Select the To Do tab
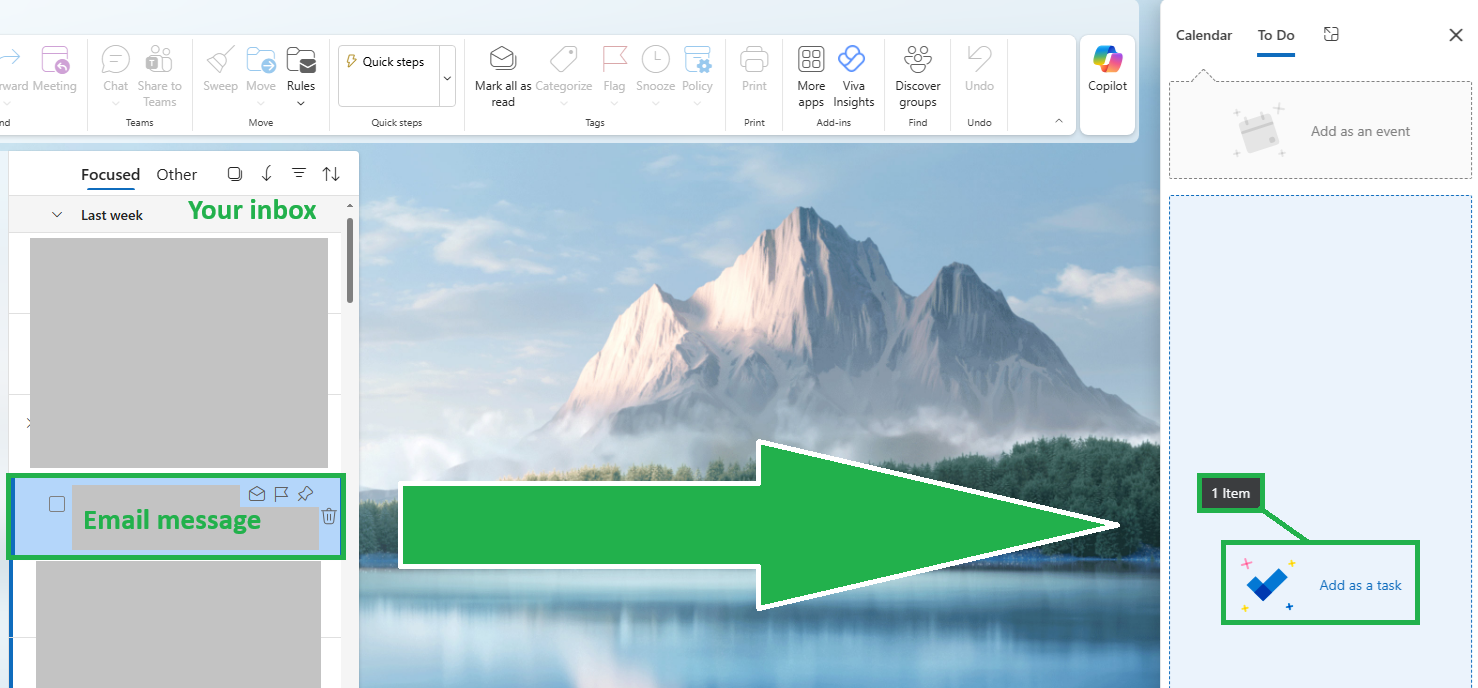The image size is (1478, 688). click(x=1276, y=35)
